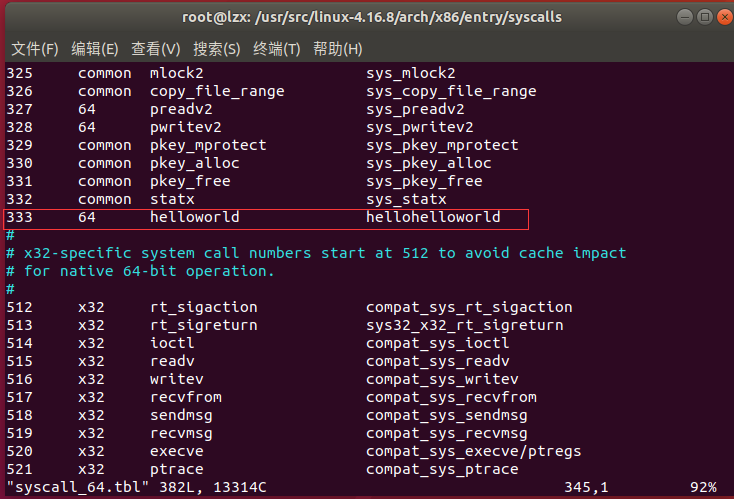Click sys_pwritev2 entry point
This screenshot has height=499, width=734.
pyautogui.click(x=420, y=127)
